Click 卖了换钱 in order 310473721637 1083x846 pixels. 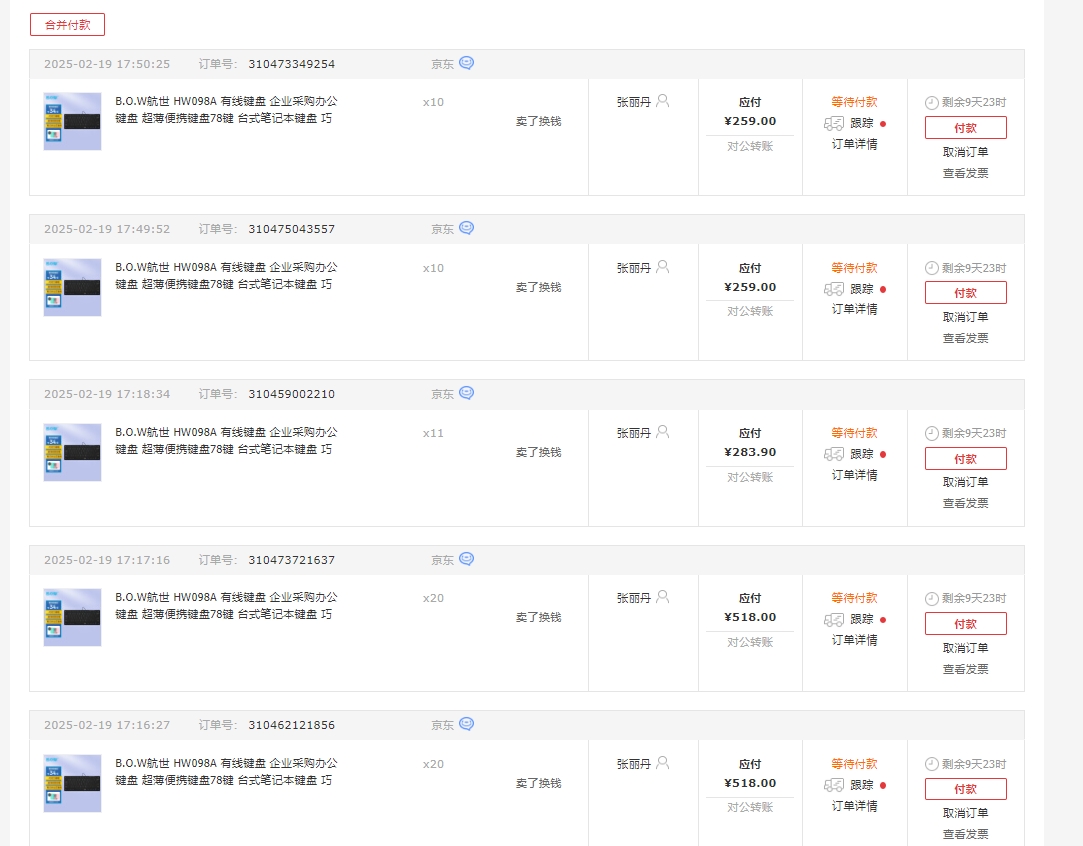click(x=539, y=617)
